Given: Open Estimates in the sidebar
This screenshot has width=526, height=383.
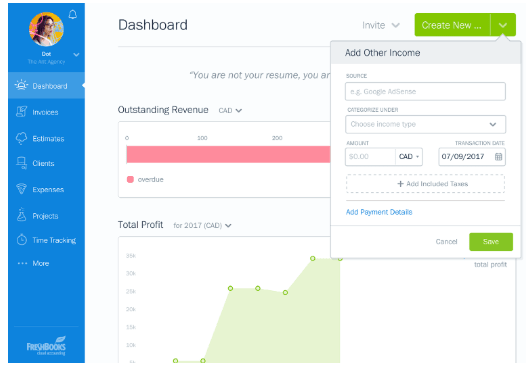Looking at the screenshot, I should (x=48, y=139).
